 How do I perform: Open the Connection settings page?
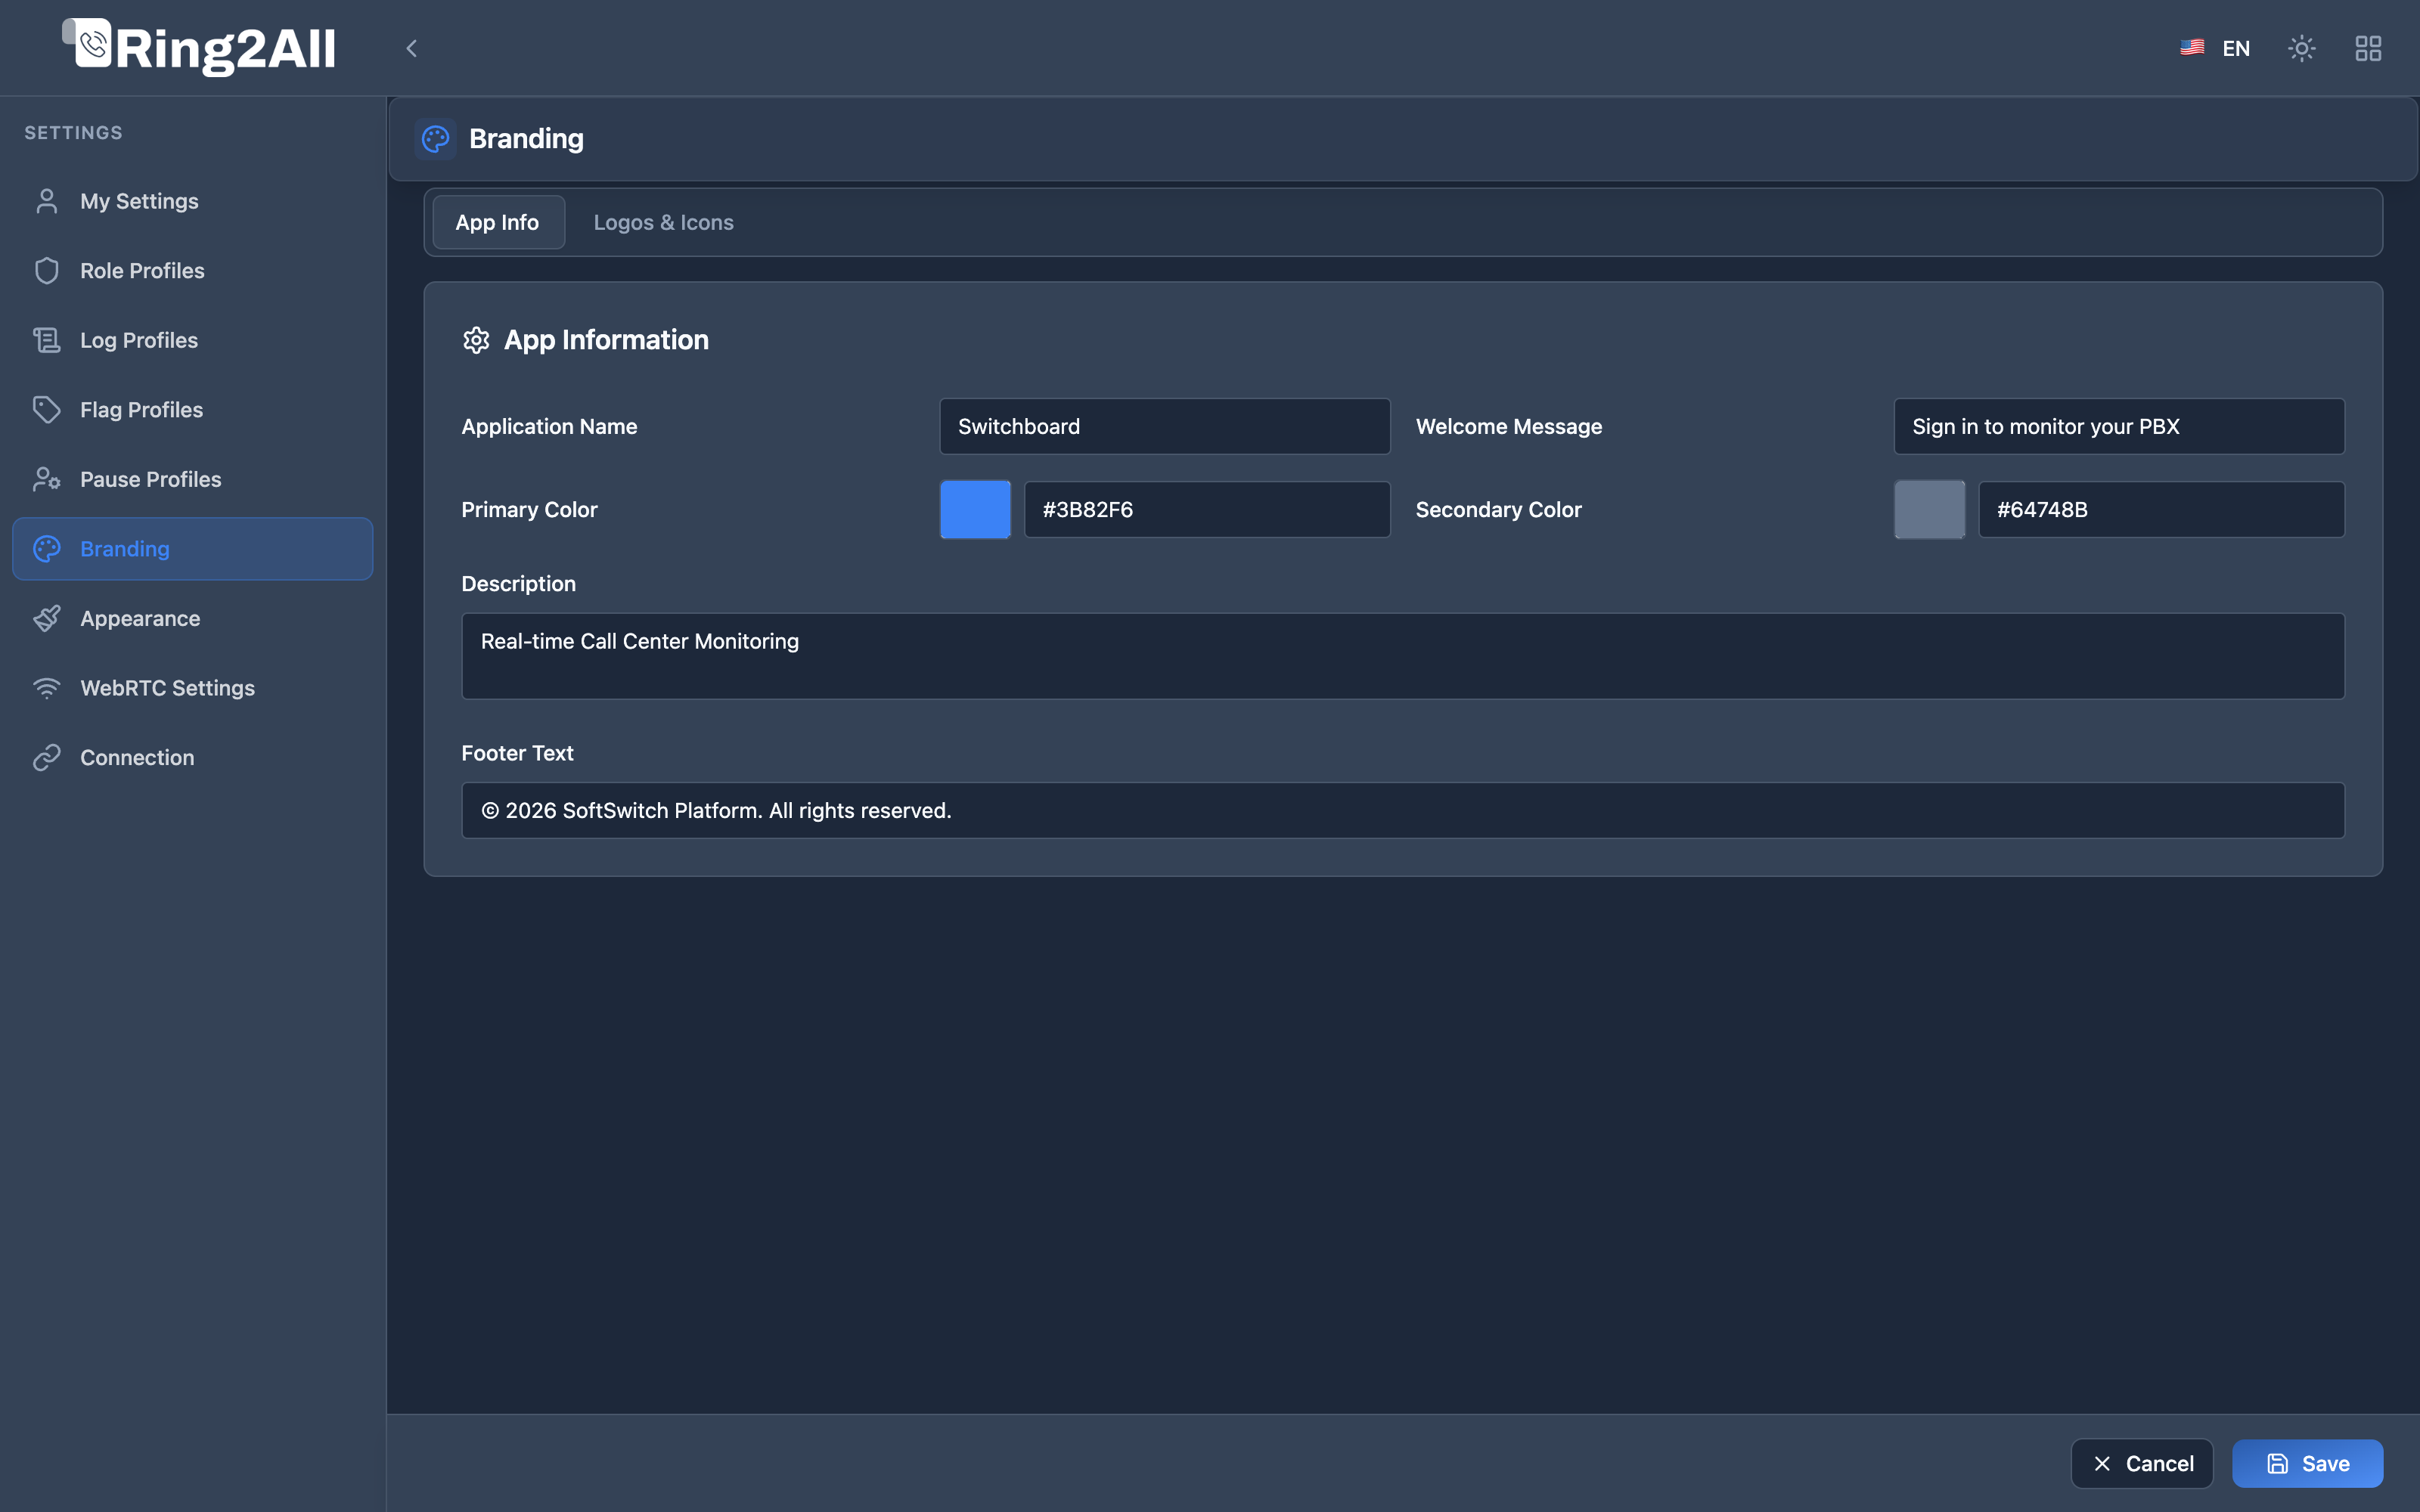pos(192,757)
